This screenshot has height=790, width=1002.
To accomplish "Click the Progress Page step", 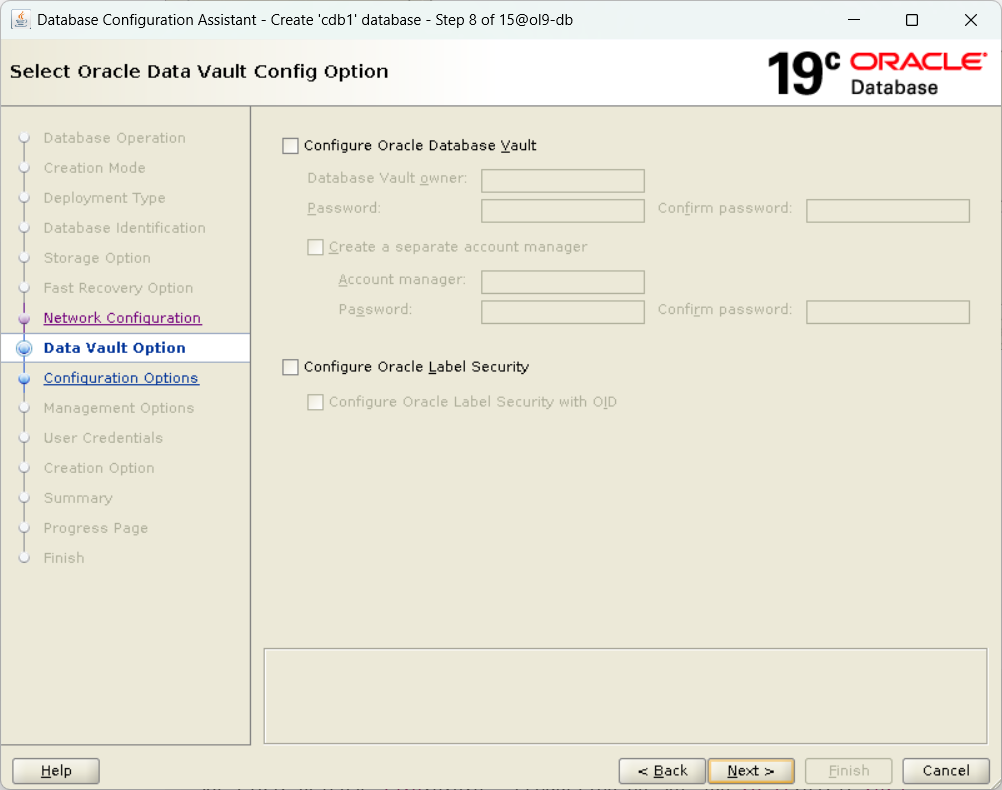I will [96, 528].
